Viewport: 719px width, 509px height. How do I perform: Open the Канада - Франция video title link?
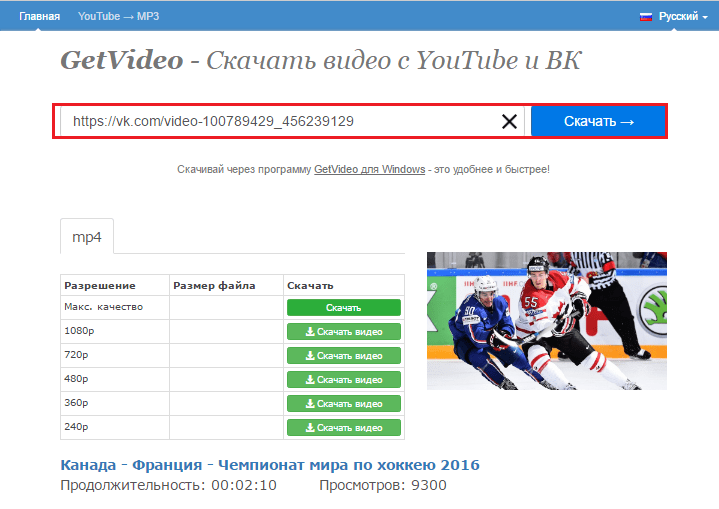(270, 465)
